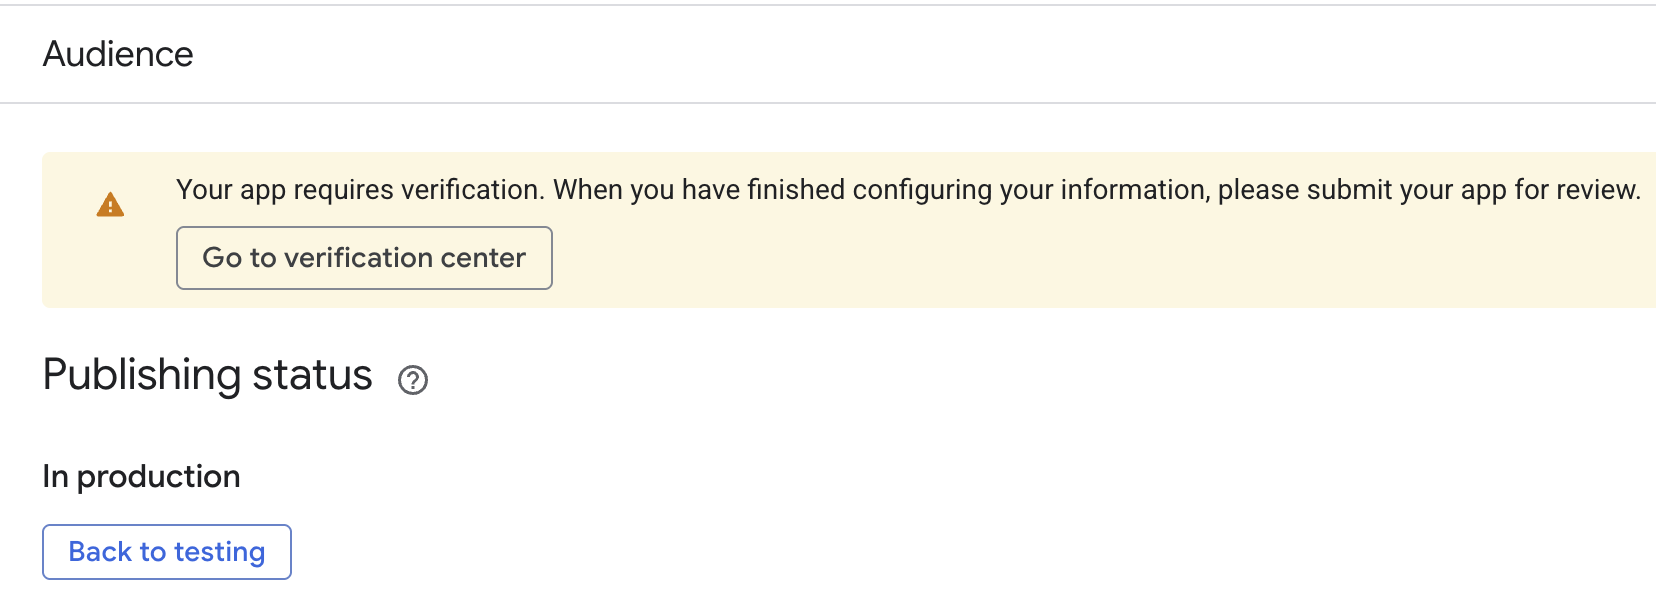Image resolution: width=1656 pixels, height=614 pixels.
Task: Open the Publishing status help icon
Action: 413,380
